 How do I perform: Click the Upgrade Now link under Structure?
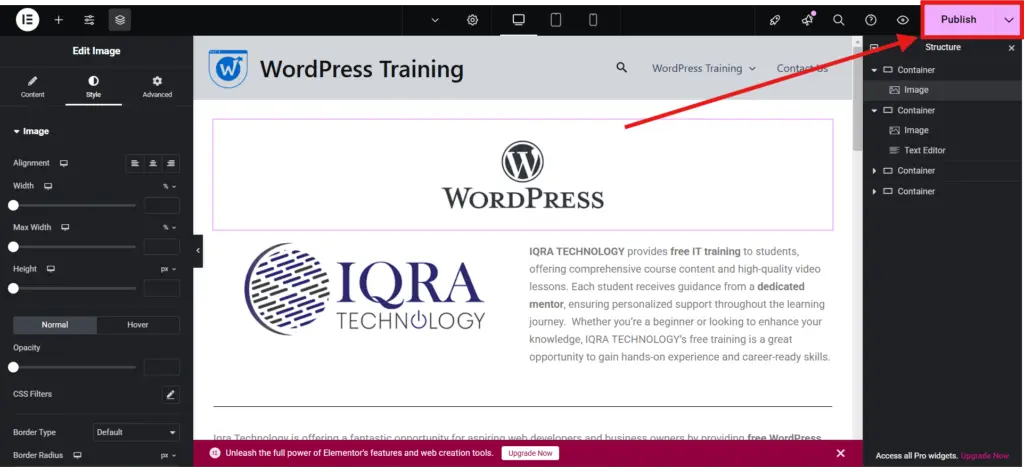(x=985, y=456)
